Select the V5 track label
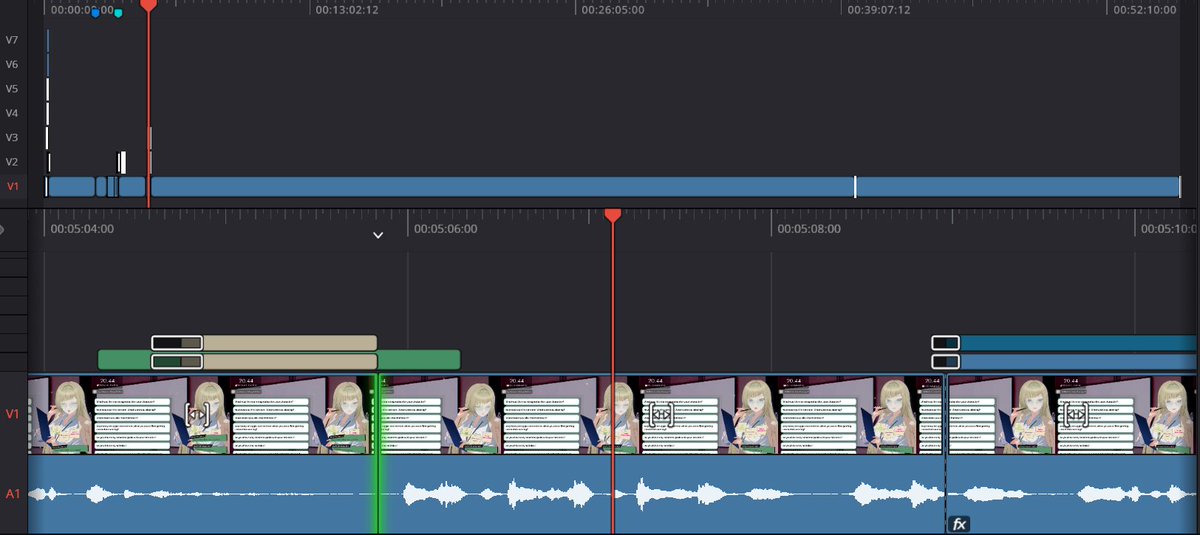 [x=12, y=89]
